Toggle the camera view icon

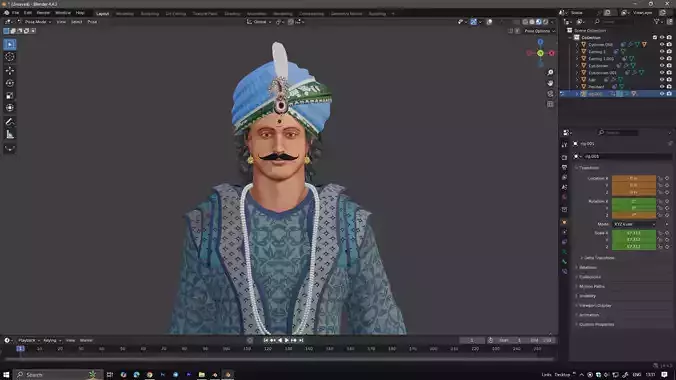tap(550, 94)
